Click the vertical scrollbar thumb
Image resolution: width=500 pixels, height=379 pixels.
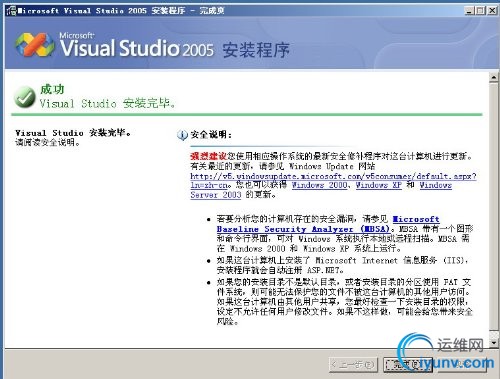pyautogui.click(x=494, y=206)
